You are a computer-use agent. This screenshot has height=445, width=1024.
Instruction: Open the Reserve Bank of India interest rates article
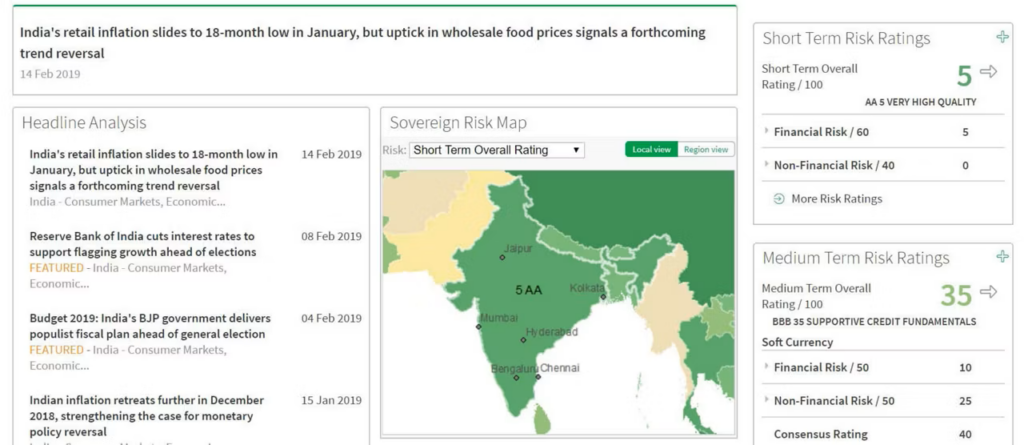point(143,244)
